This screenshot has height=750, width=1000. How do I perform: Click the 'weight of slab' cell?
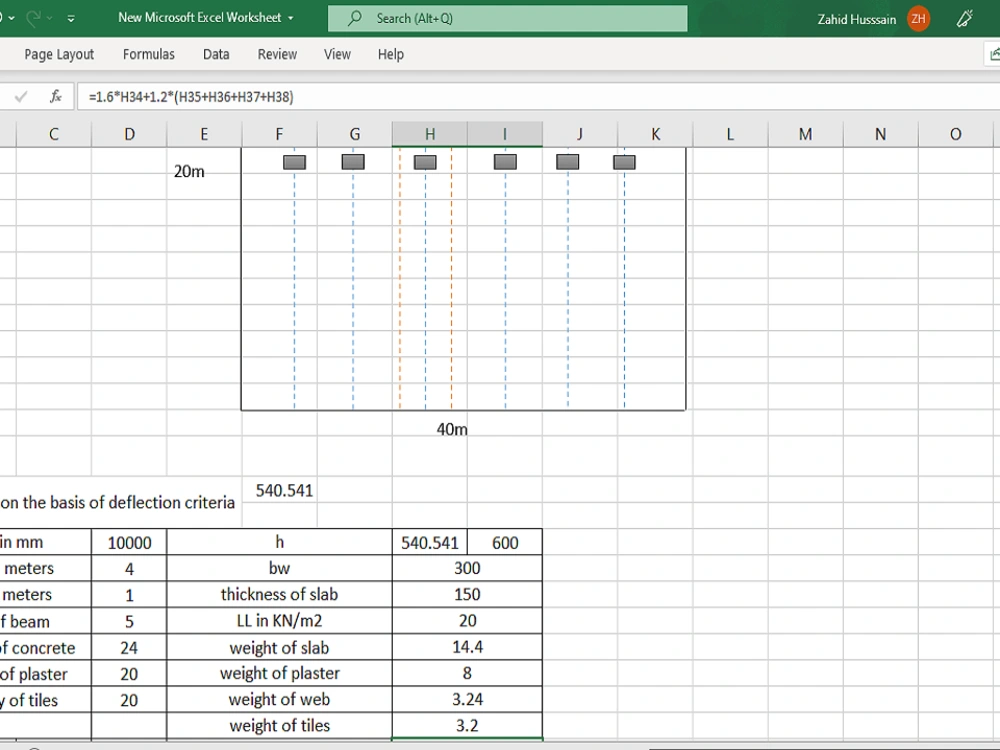(279, 647)
